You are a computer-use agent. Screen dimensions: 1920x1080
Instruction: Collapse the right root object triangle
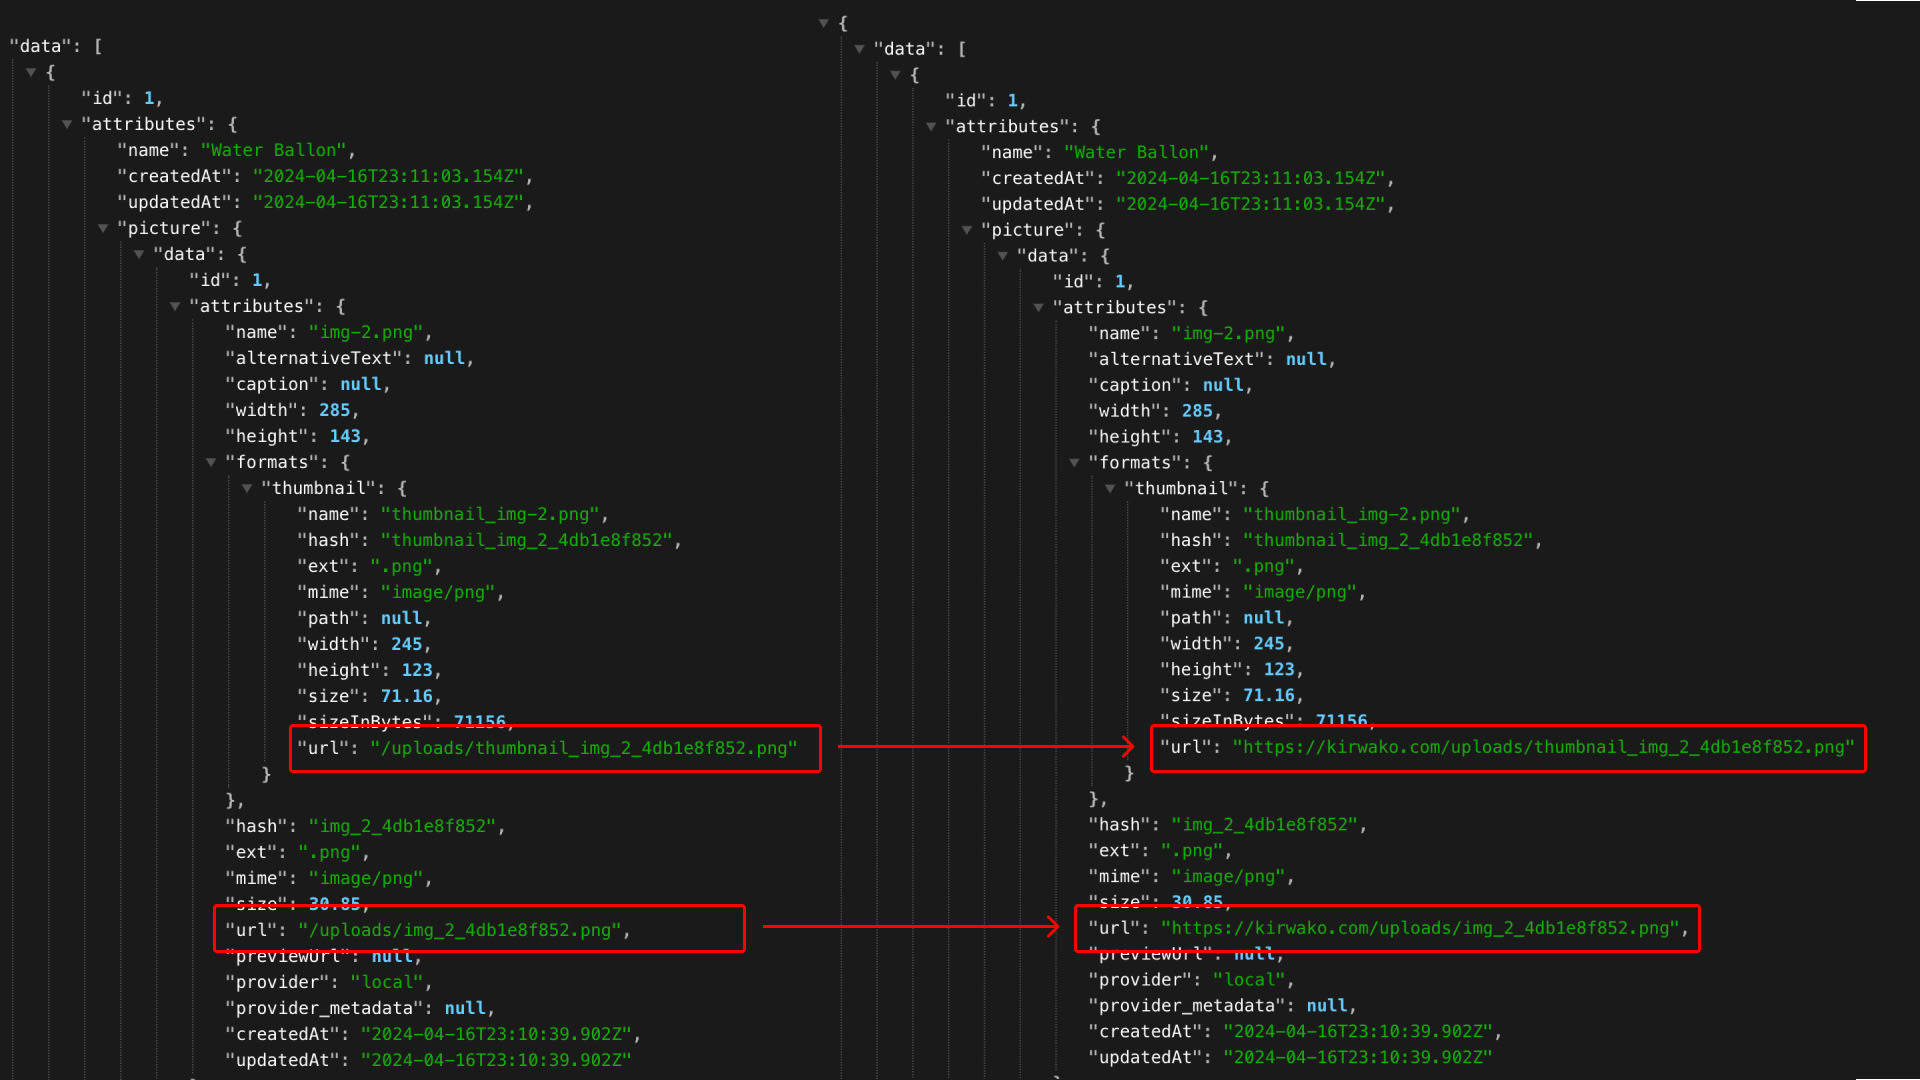[x=824, y=23]
